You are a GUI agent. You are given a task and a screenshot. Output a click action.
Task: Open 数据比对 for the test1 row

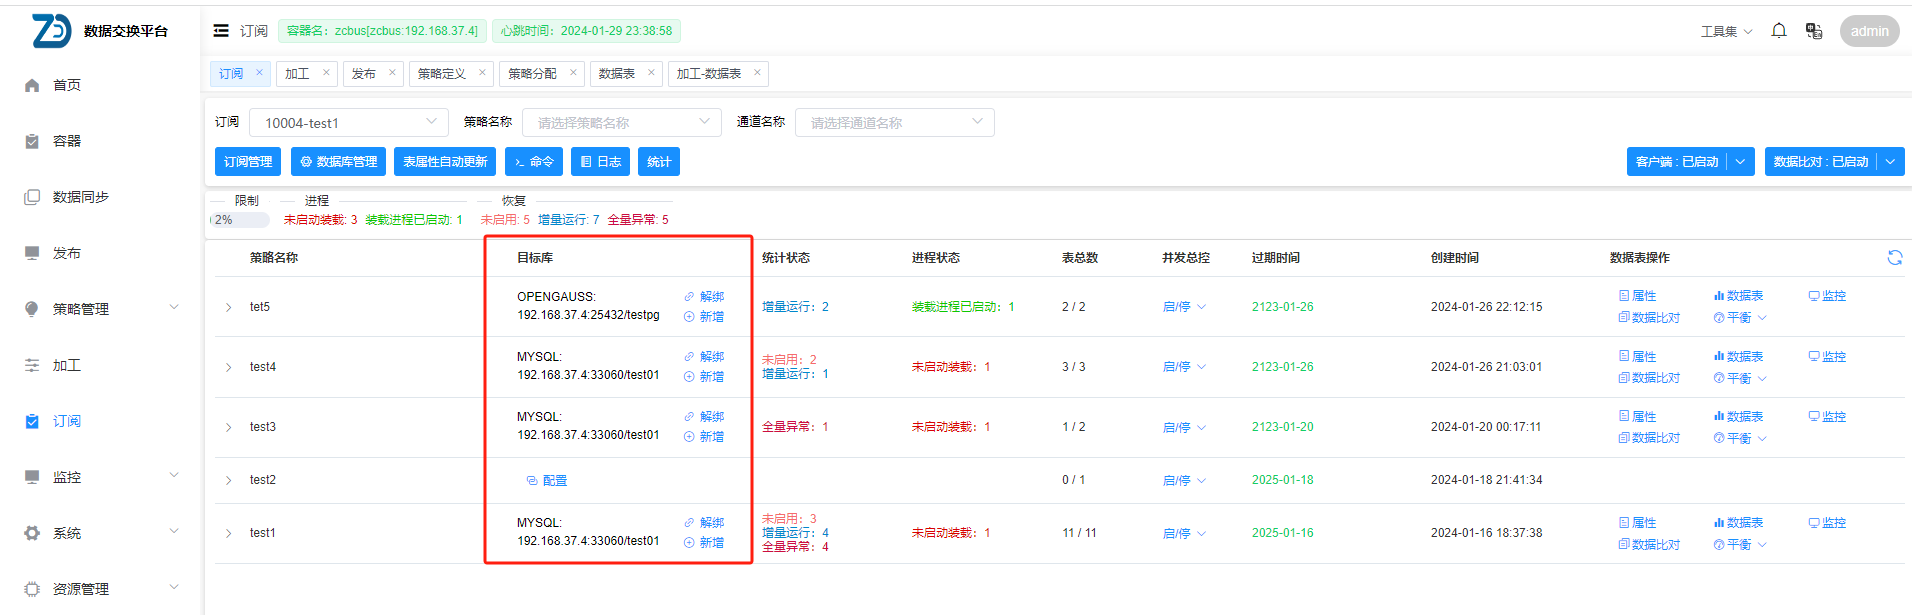[1649, 545]
